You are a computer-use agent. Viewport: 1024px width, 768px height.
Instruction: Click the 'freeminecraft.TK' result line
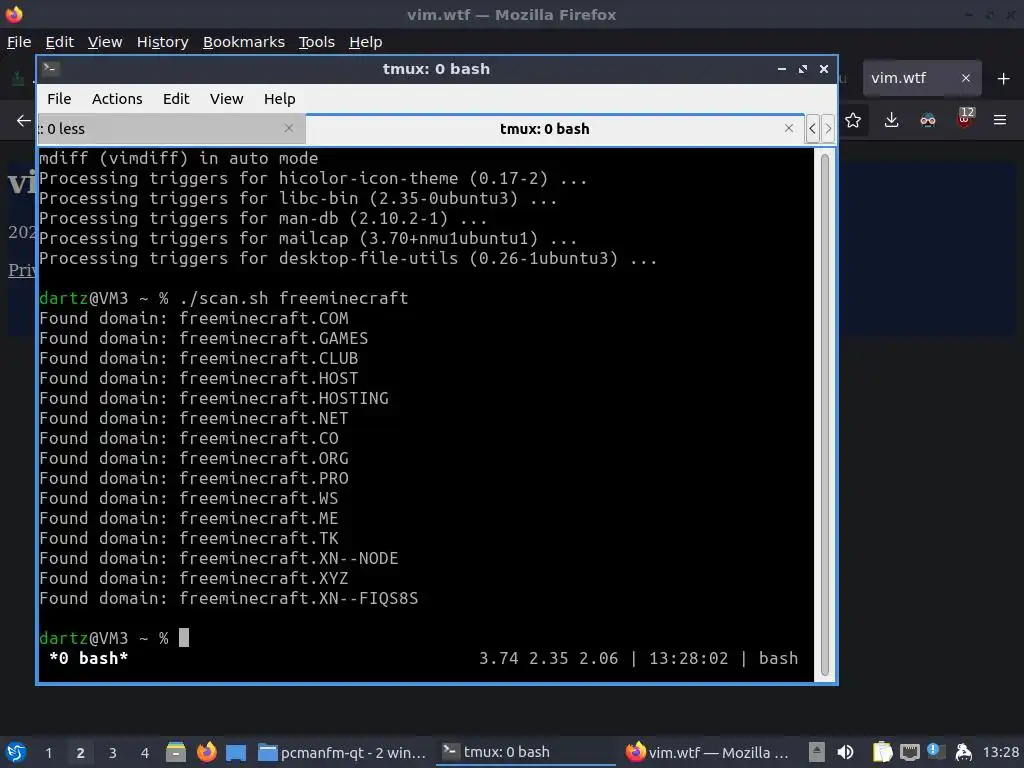[189, 538]
